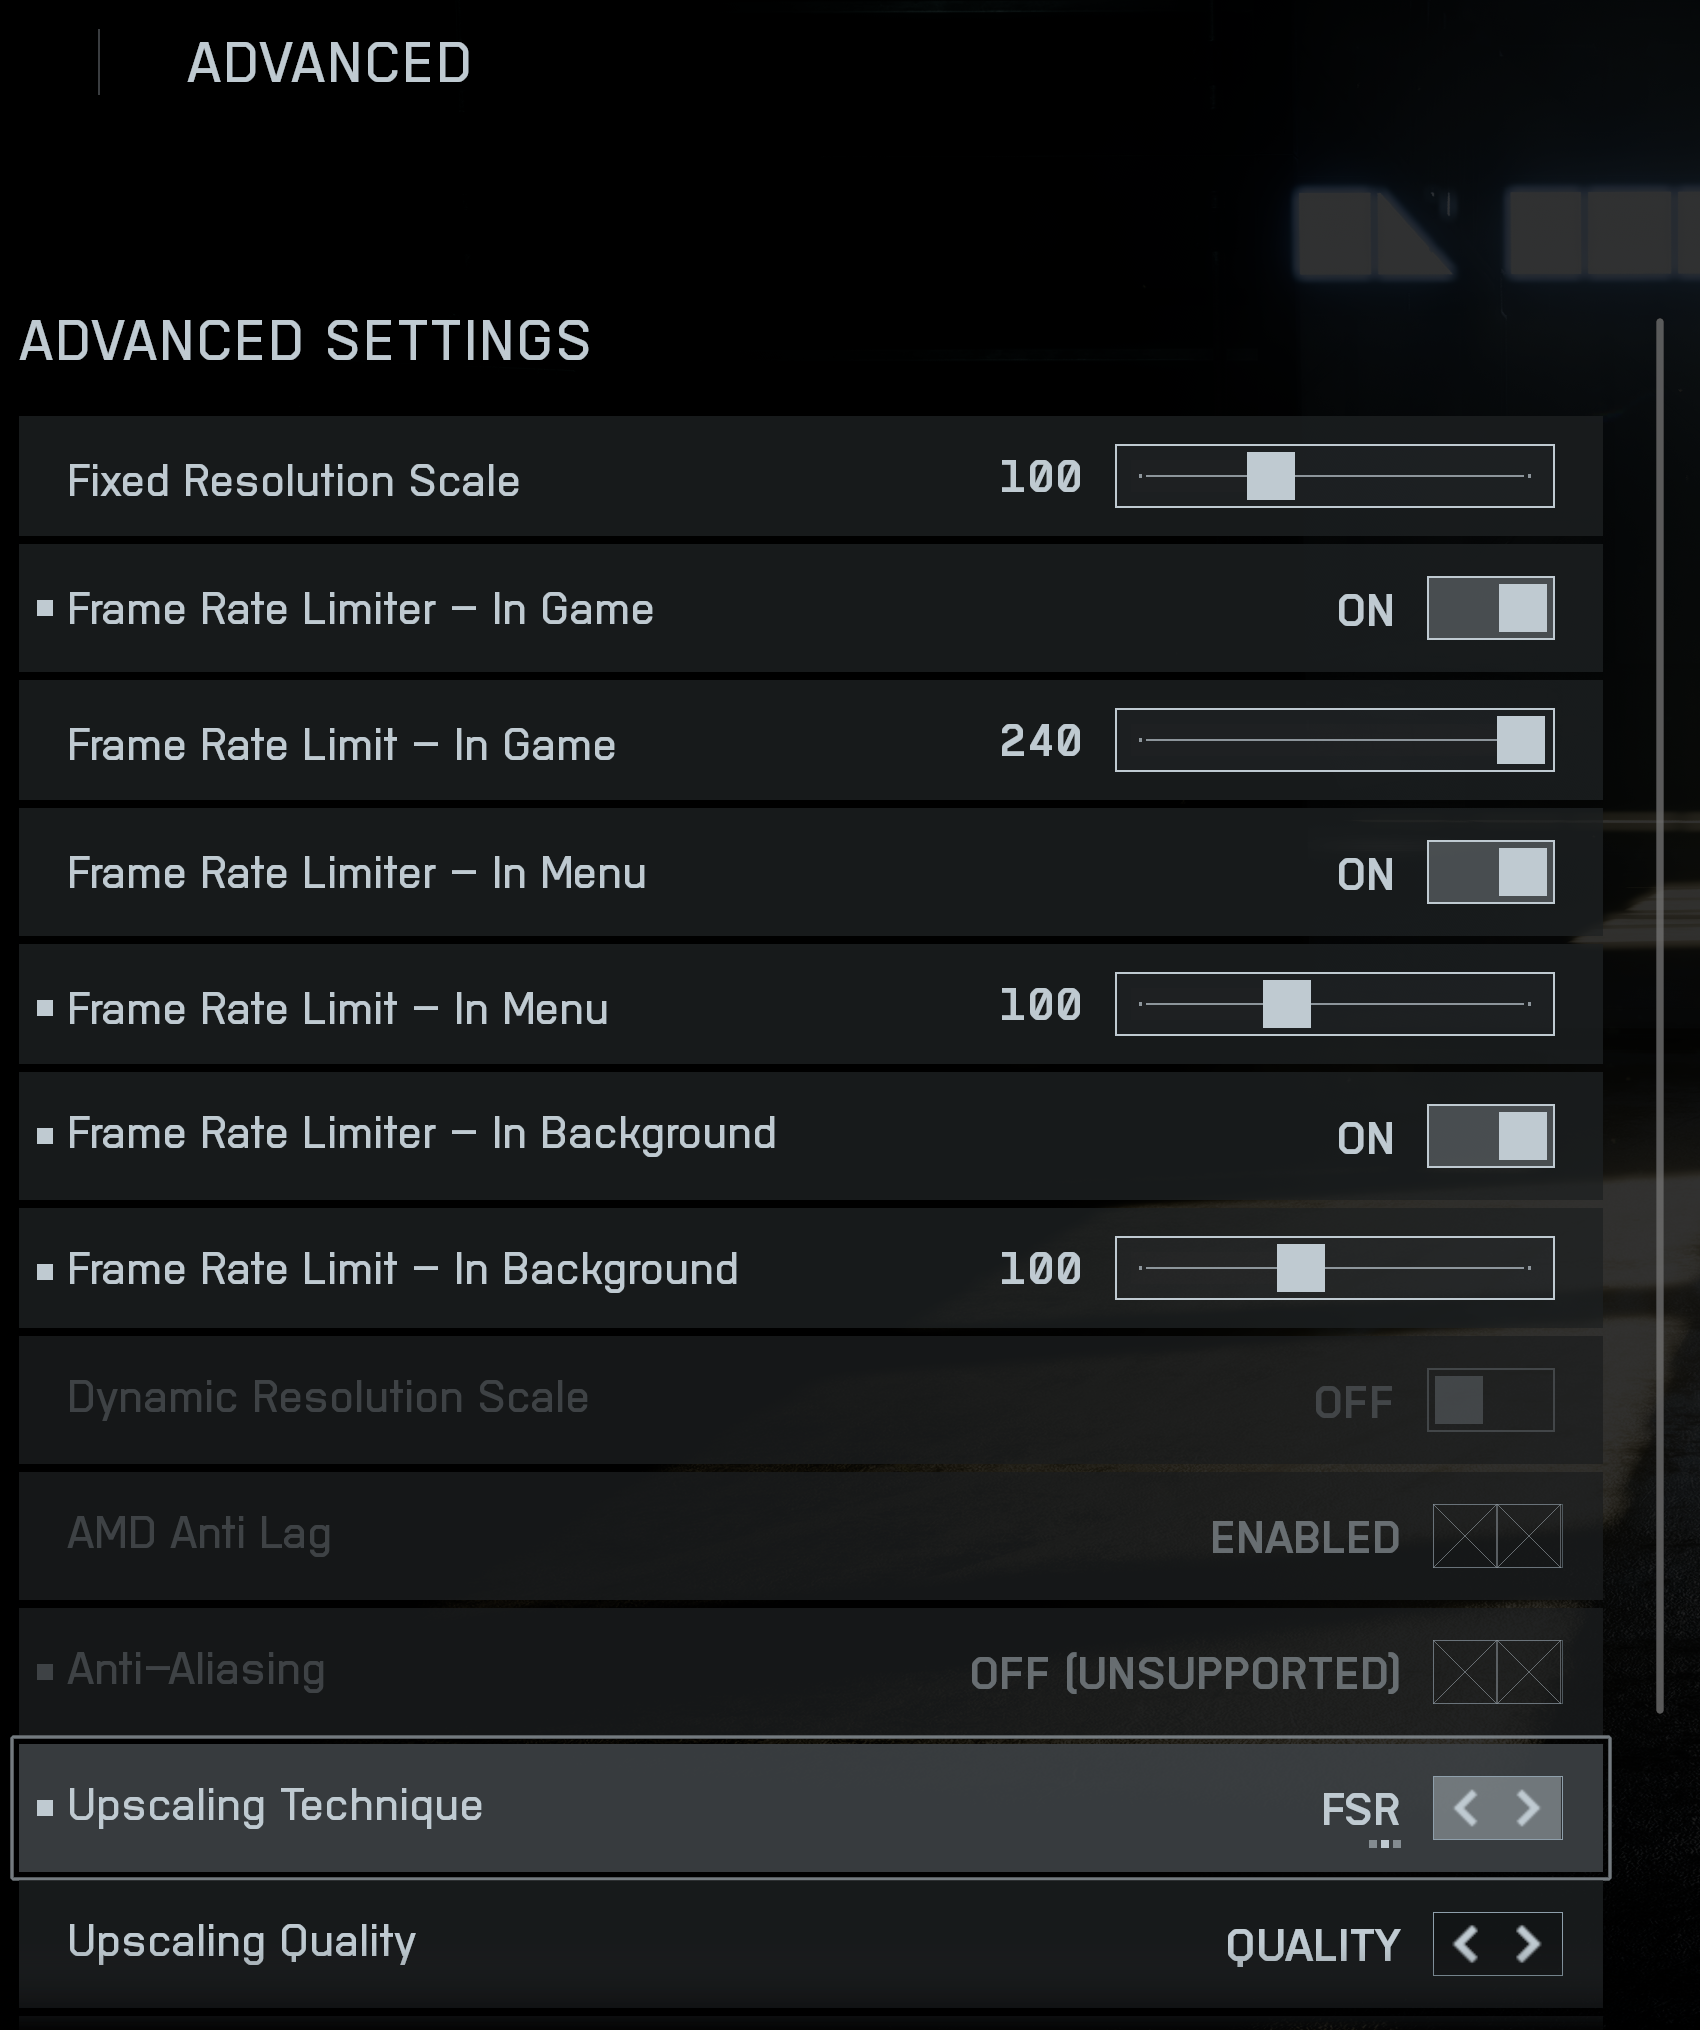Click the AMD Anti Lag right selector

(1529, 1536)
